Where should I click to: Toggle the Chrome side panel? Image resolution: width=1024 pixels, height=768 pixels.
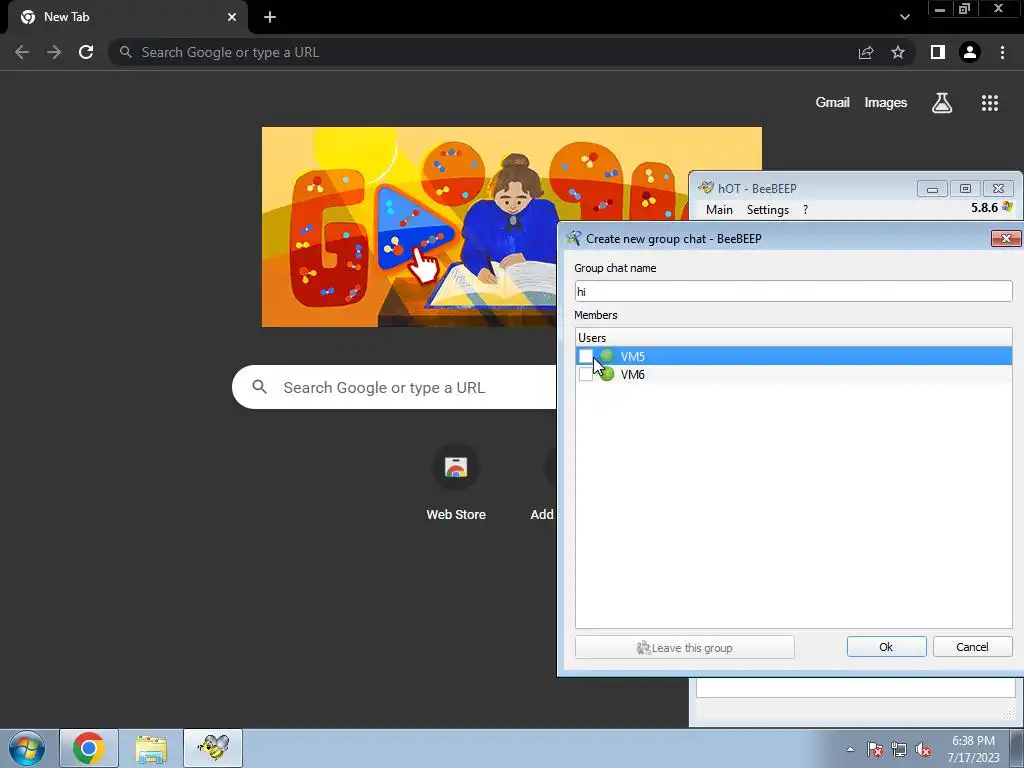938,52
